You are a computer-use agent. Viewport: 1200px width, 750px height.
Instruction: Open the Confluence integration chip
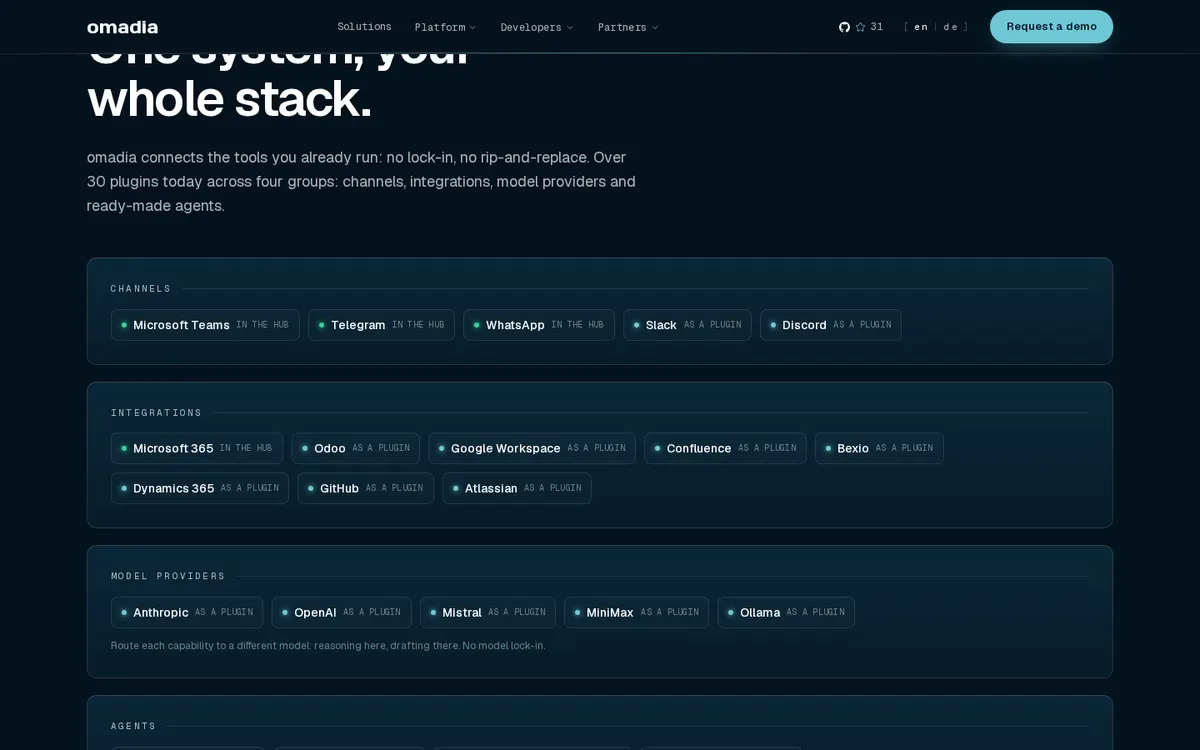tap(725, 448)
